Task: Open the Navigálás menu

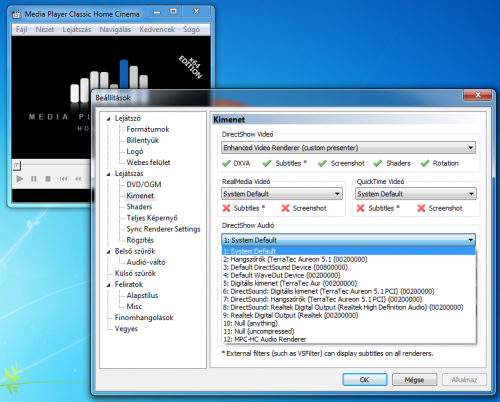Action: point(115,29)
